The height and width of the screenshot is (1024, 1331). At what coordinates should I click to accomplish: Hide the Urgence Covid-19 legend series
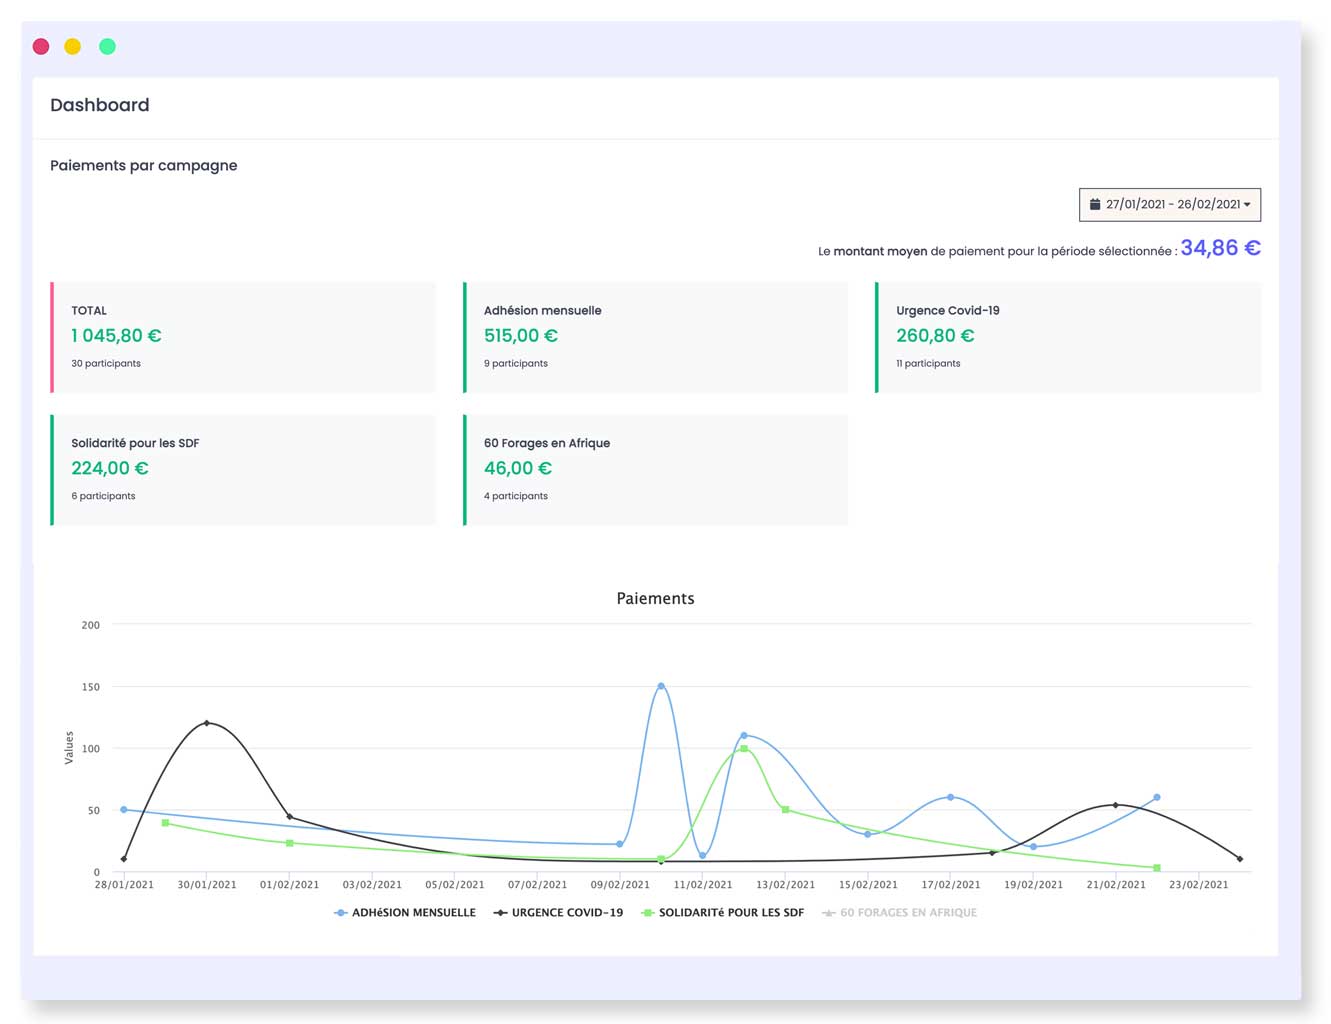tap(559, 912)
